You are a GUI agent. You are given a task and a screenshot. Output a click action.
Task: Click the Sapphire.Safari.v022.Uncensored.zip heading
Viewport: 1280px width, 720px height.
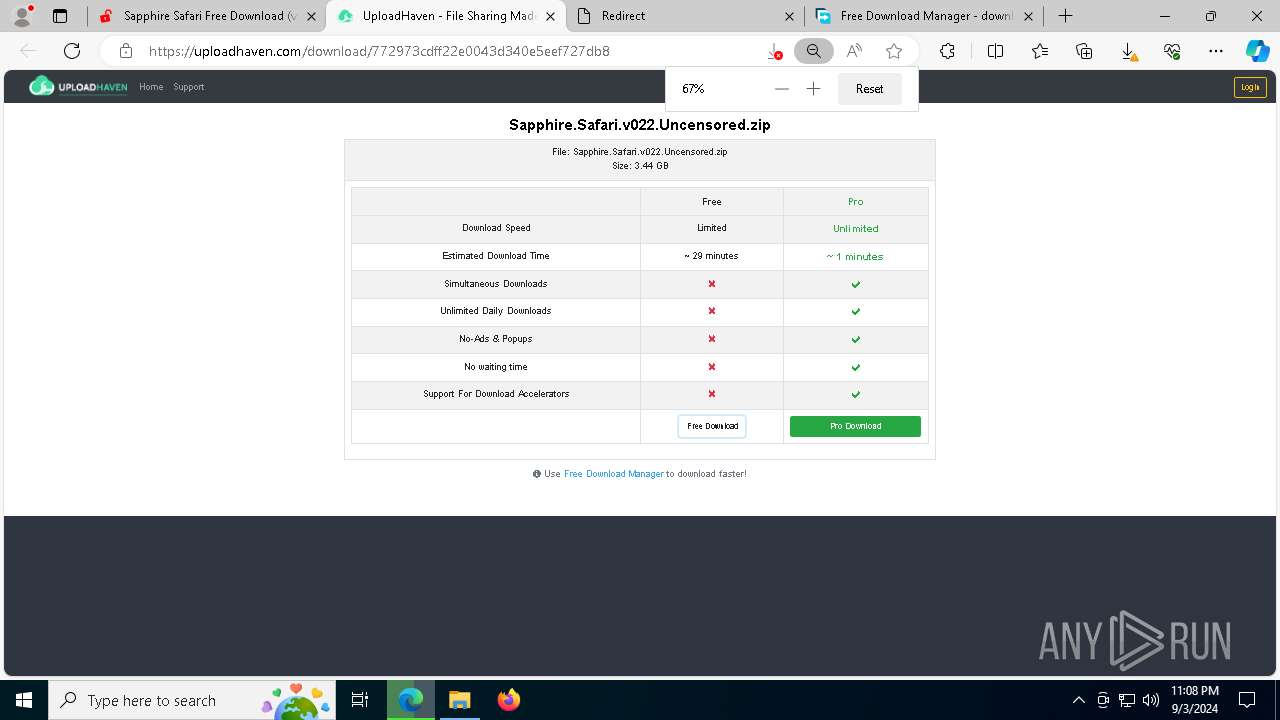(x=640, y=125)
